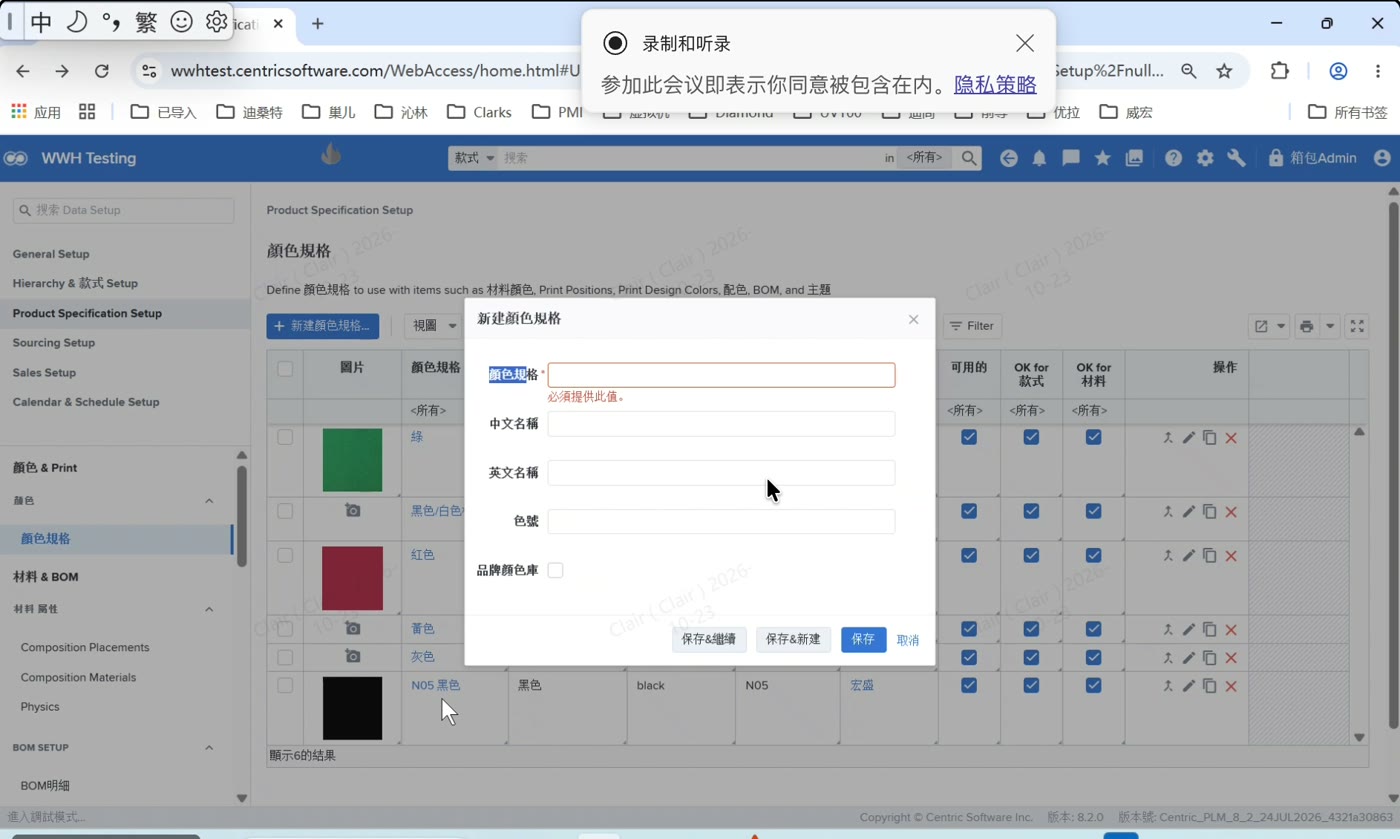Open the 款式 search category dropdown
This screenshot has width=1400, height=839.
coord(474,158)
